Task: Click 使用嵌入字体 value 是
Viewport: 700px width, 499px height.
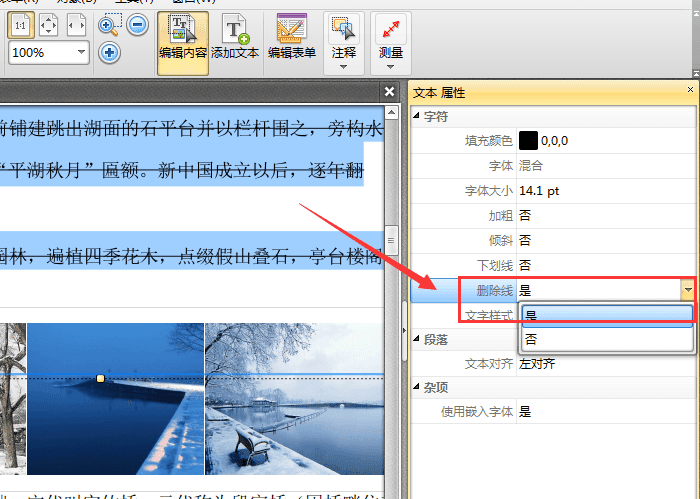Action: (606, 412)
